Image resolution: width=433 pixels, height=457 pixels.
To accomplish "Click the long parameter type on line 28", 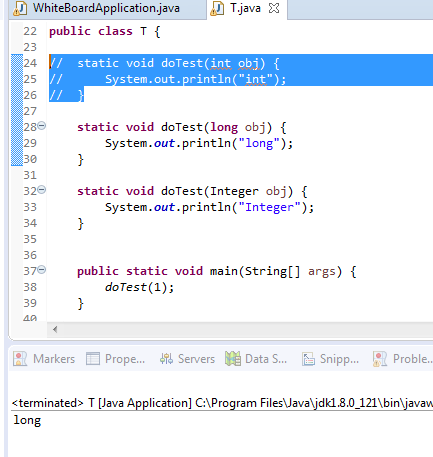I will click(224, 127).
